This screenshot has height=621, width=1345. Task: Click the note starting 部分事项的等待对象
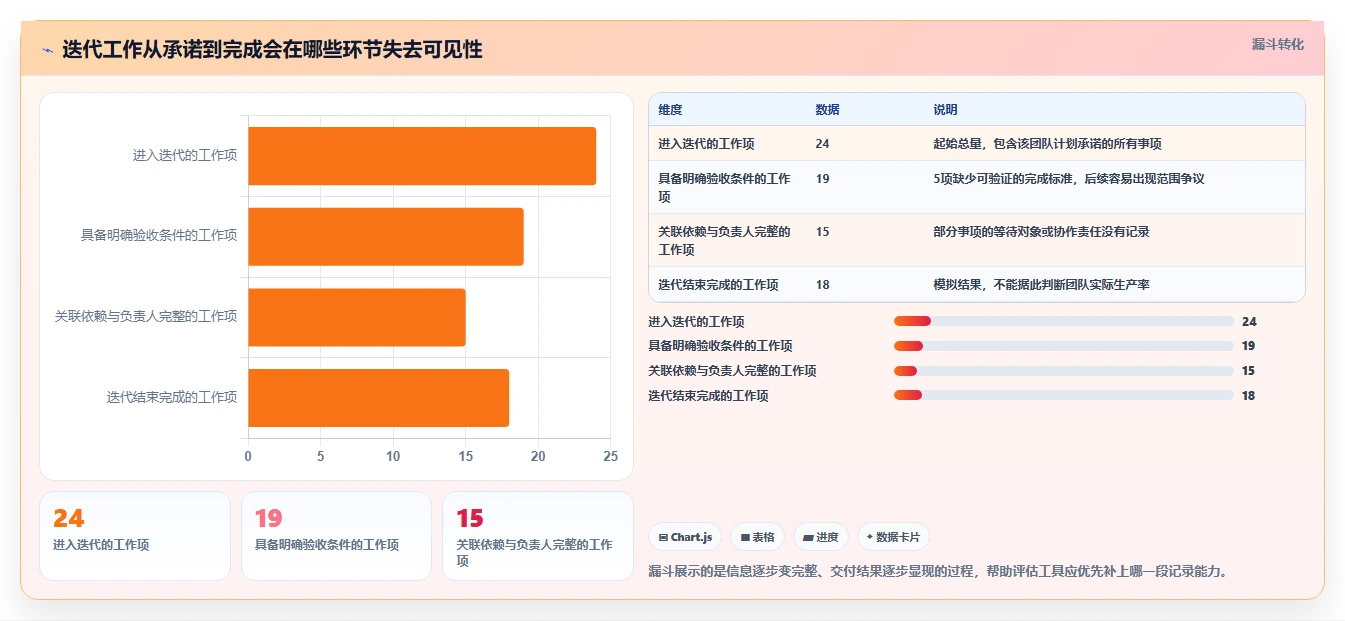(x=1041, y=232)
